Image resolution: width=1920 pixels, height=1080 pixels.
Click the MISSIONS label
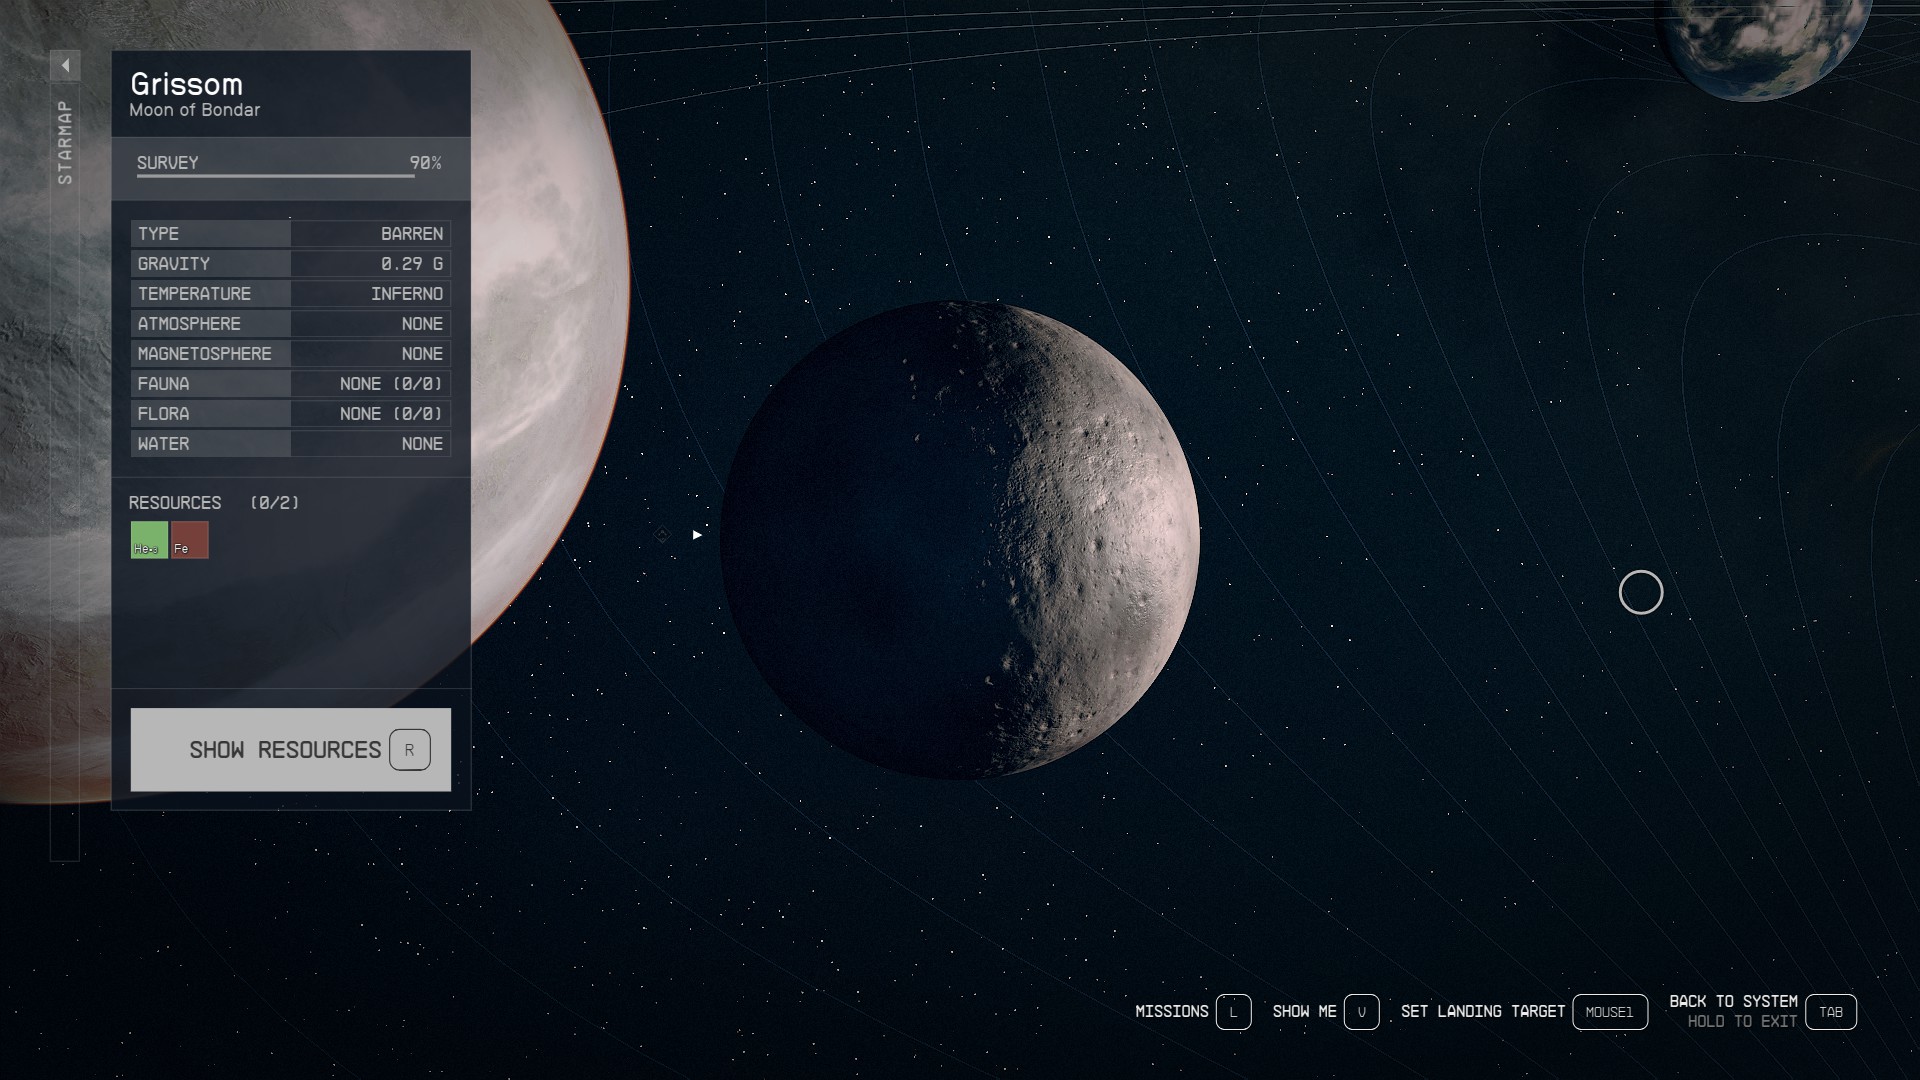(x=1172, y=1012)
